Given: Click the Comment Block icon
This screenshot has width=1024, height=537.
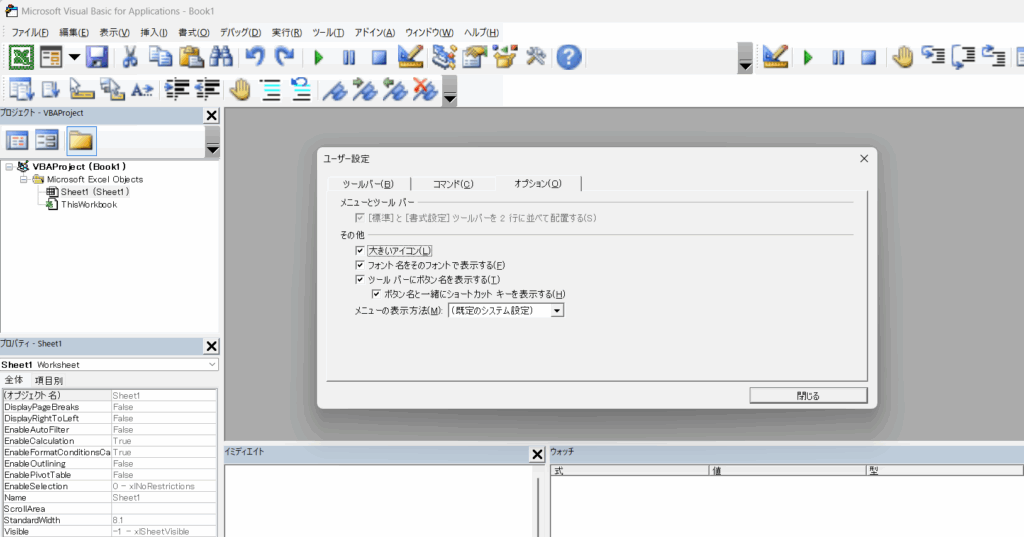Looking at the screenshot, I should tap(270, 90).
